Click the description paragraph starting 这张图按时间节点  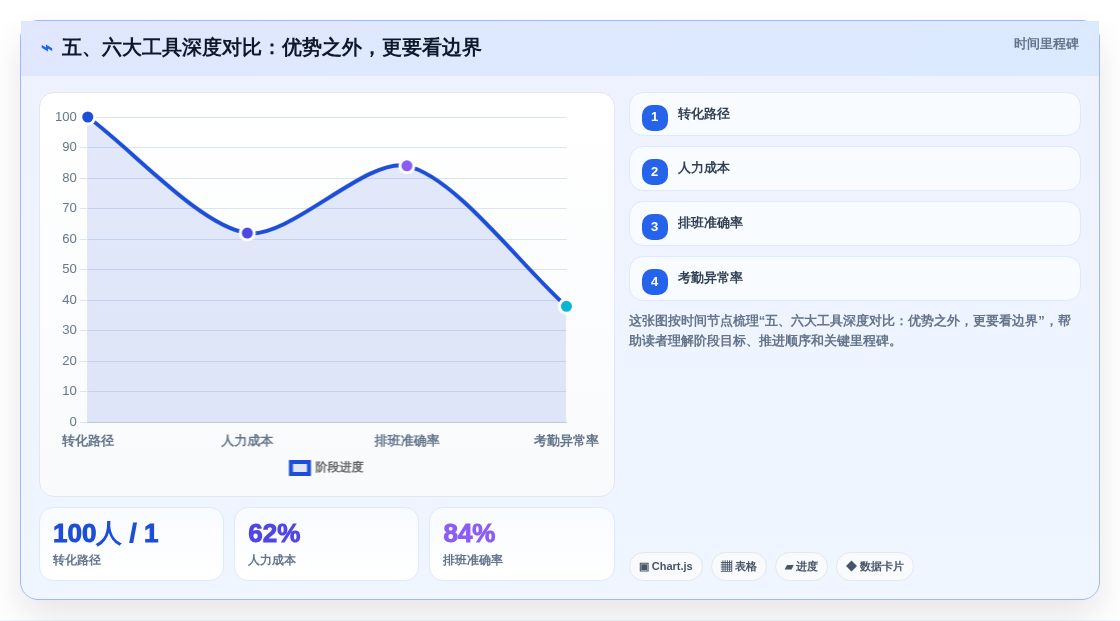coord(850,331)
